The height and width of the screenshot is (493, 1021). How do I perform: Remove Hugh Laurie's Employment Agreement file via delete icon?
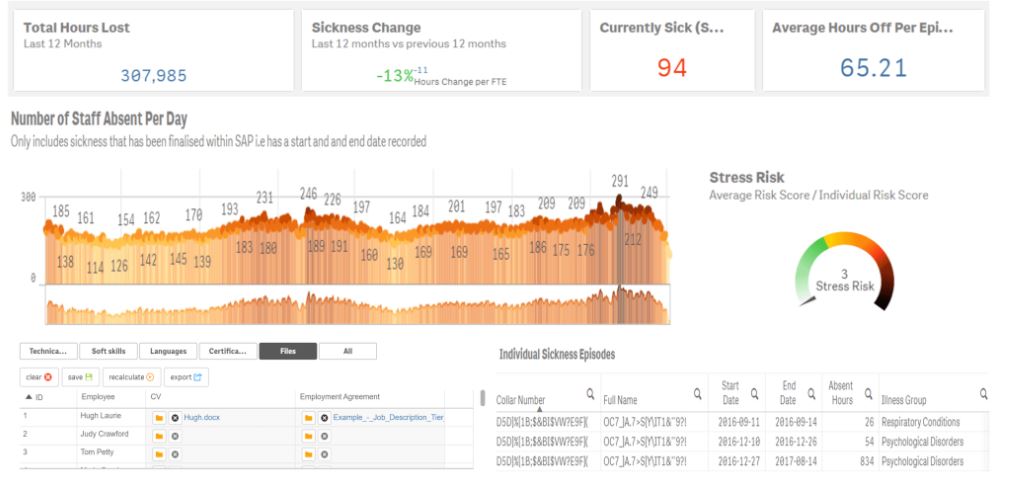pos(324,418)
